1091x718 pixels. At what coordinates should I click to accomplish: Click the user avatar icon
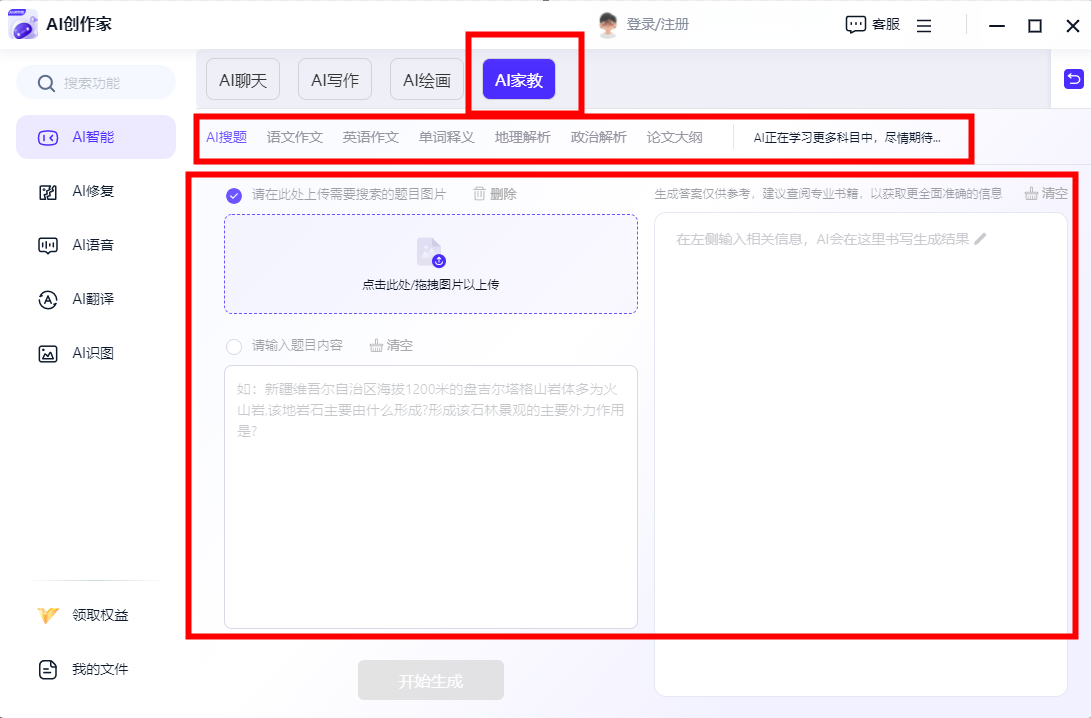click(608, 25)
